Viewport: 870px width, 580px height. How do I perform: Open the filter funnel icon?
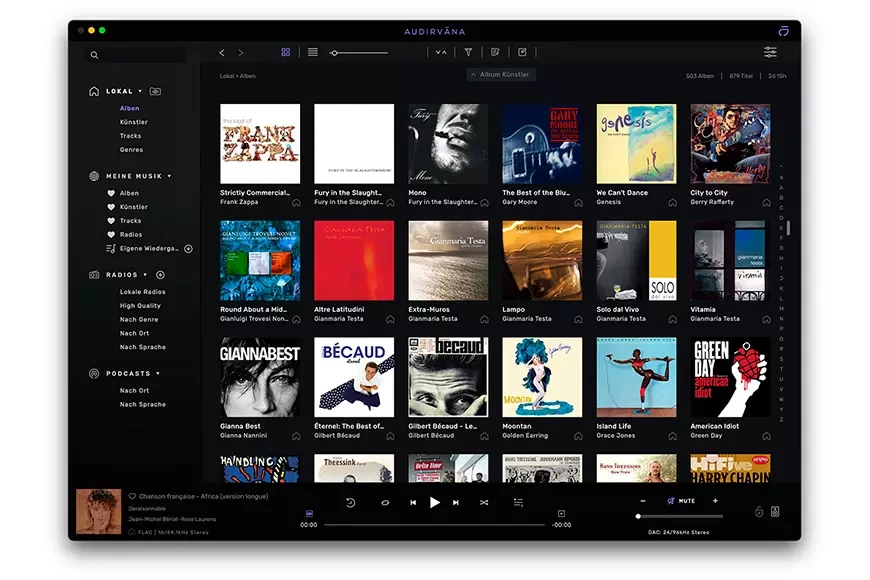click(x=468, y=52)
